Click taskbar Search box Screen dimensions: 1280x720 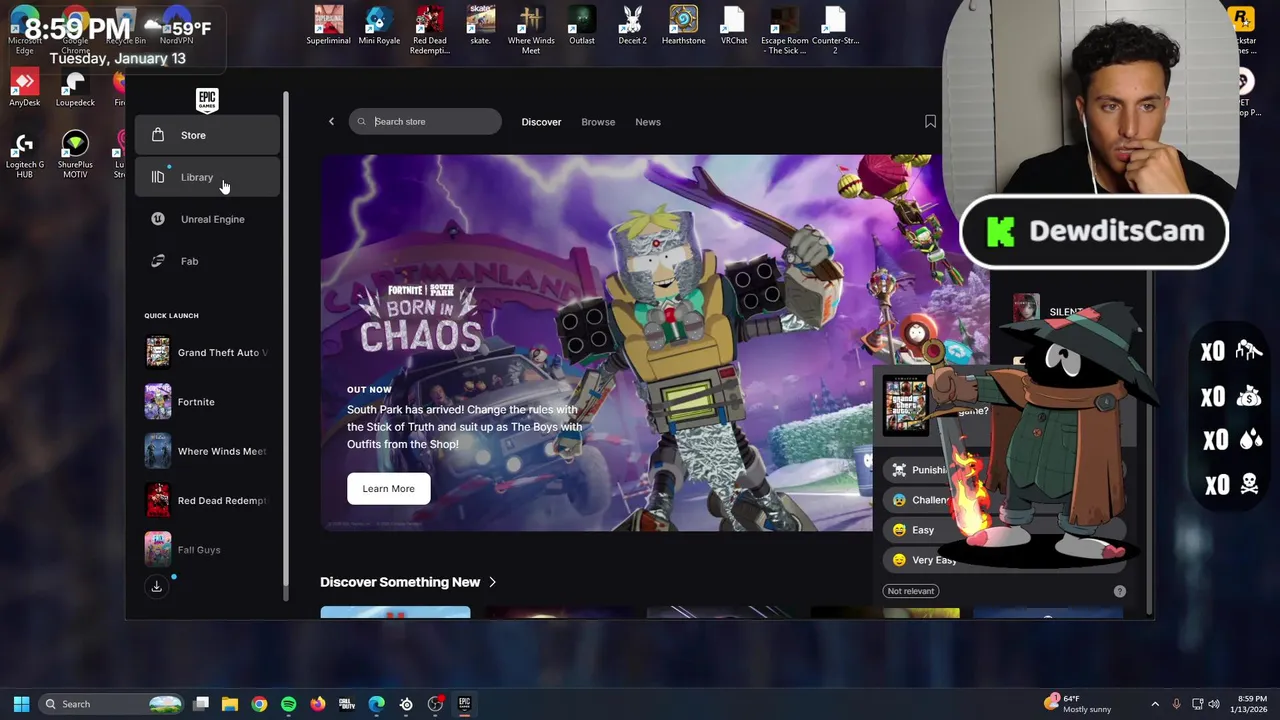(x=113, y=704)
